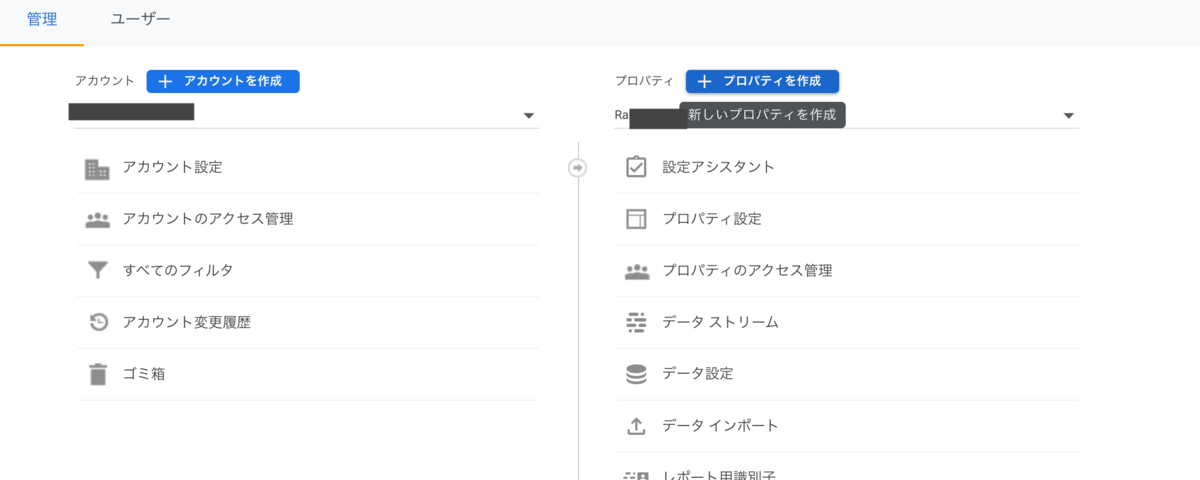
Task: Open プロパティ設定
Action: click(x=847, y=219)
